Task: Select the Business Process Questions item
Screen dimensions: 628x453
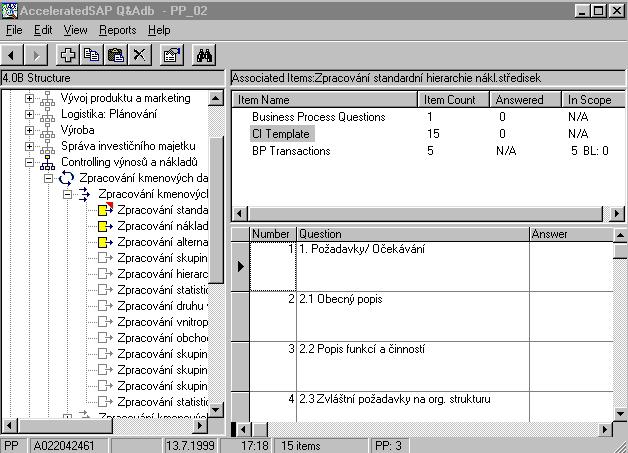Action: pyautogui.click(x=318, y=117)
